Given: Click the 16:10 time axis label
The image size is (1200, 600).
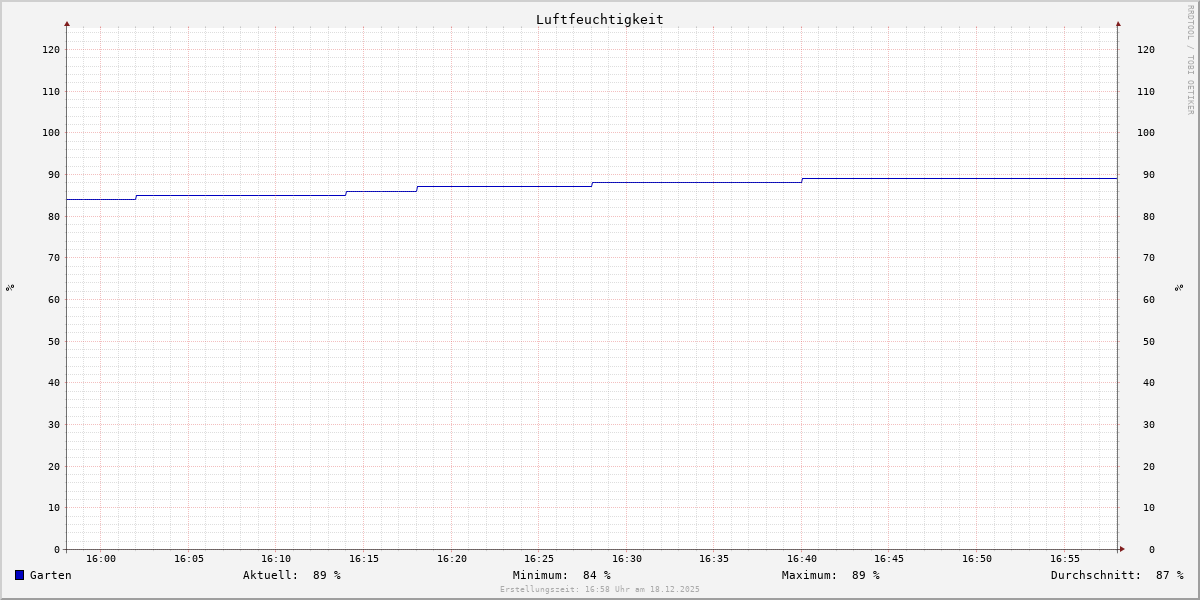Looking at the screenshot, I should pos(276,559).
